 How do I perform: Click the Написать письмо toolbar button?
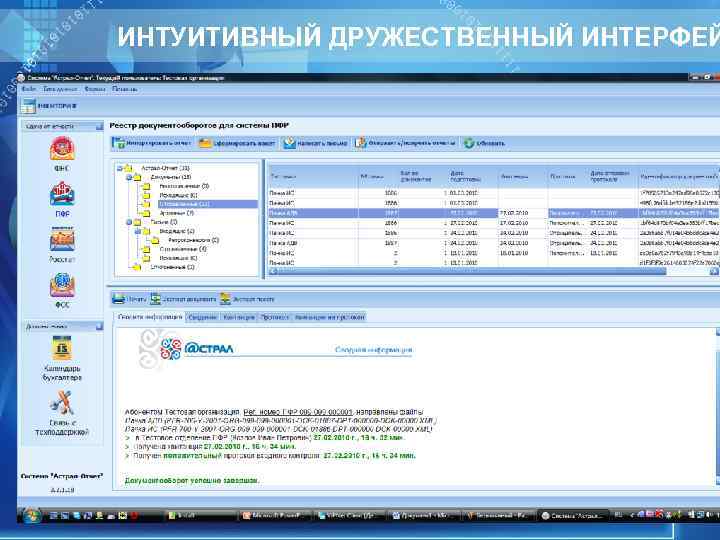[x=315, y=143]
